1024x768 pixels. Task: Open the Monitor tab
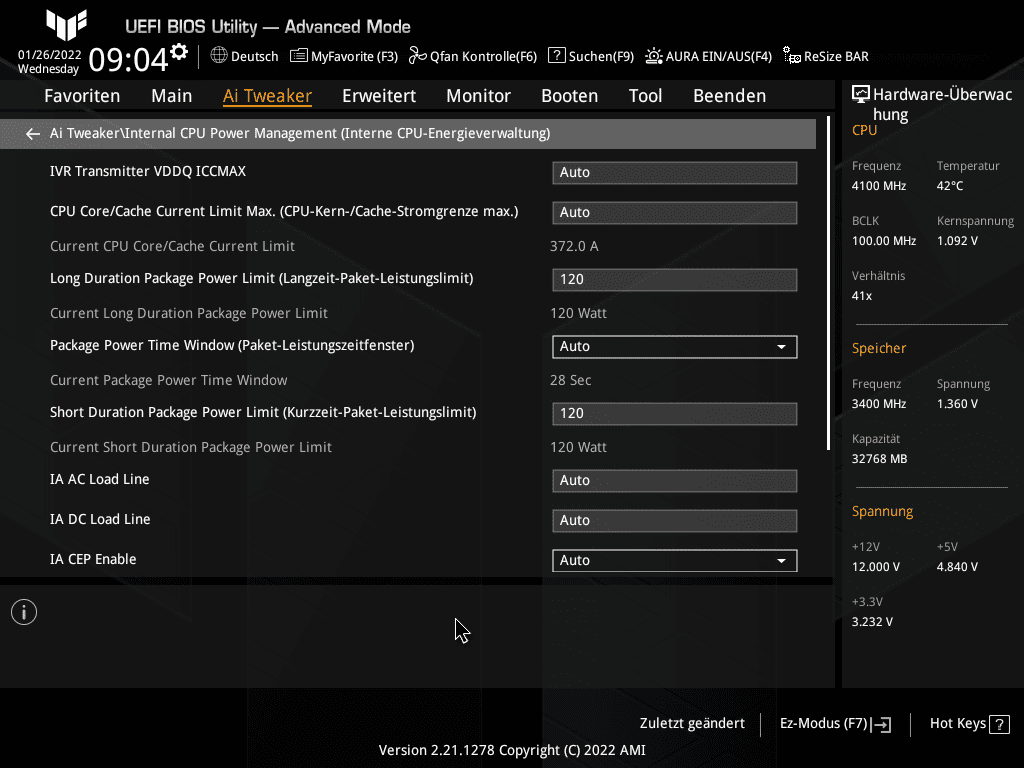click(x=479, y=96)
